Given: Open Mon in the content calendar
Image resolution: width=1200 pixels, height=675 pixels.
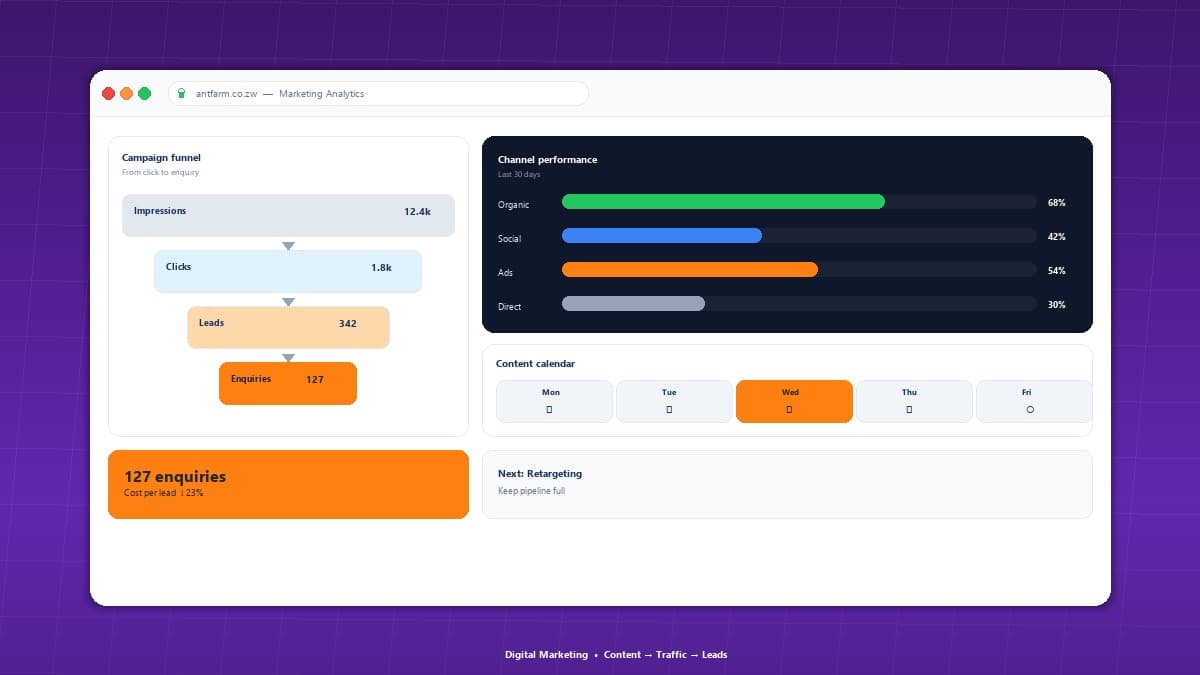Looking at the screenshot, I should point(554,401).
